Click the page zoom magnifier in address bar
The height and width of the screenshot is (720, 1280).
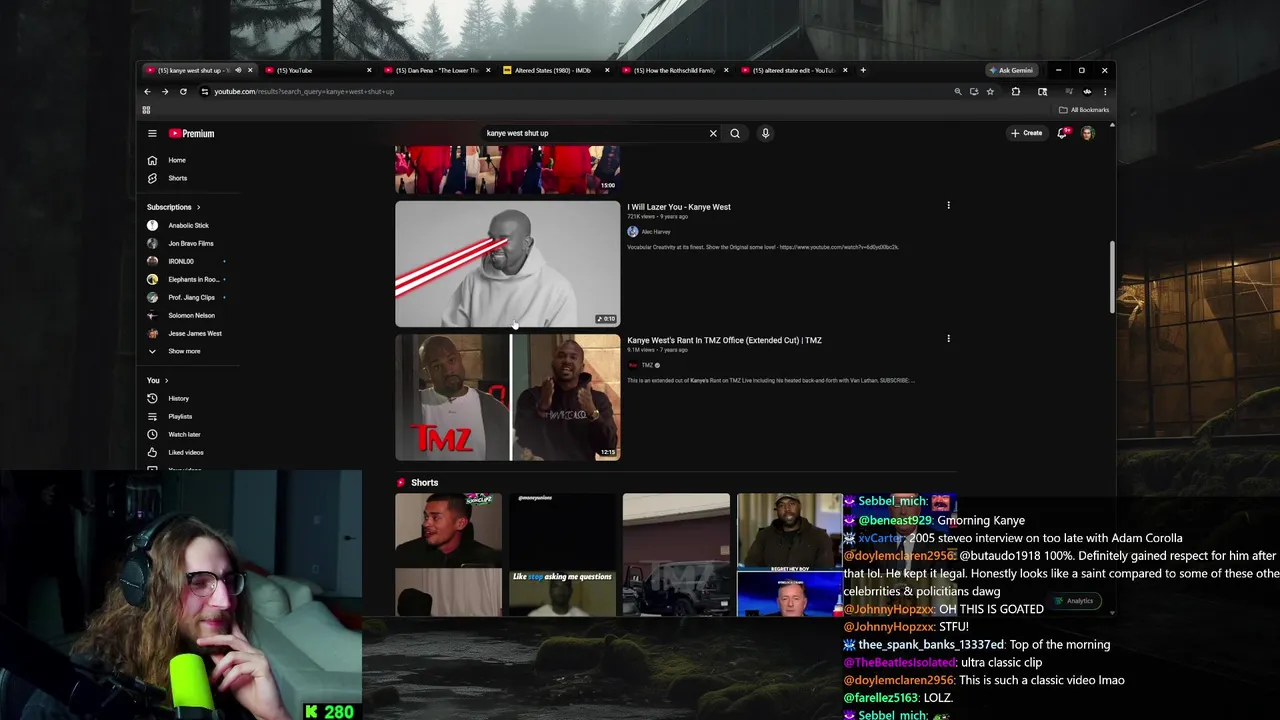tap(958, 91)
